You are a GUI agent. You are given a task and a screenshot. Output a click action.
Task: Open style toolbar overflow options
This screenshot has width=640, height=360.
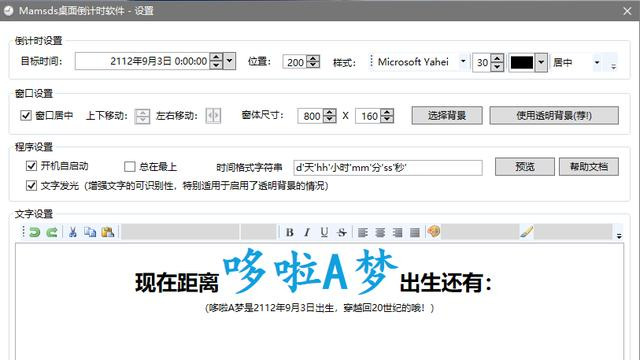pyautogui.click(x=613, y=66)
